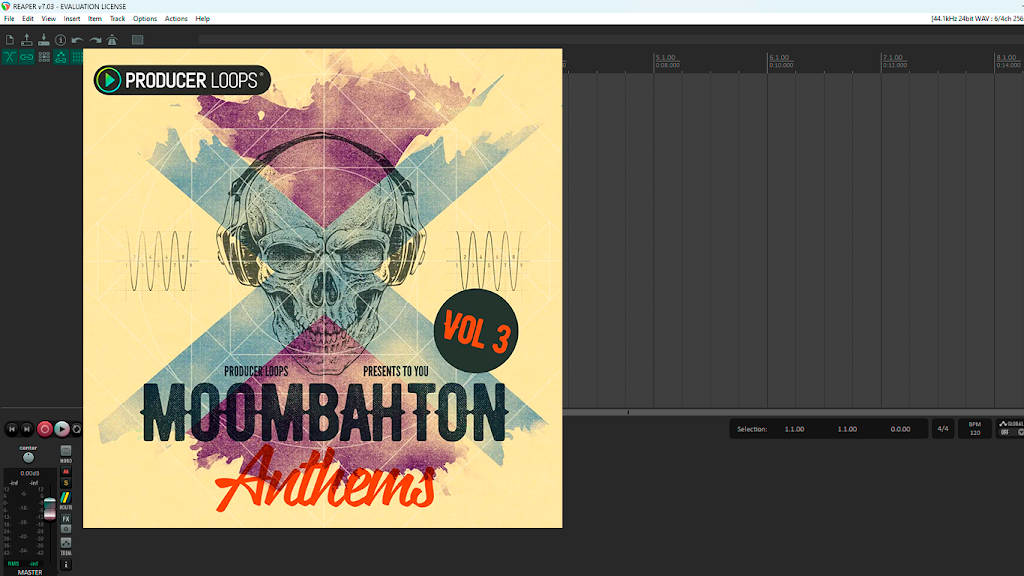This screenshot has width=1024, height=576.
Task: Go to the project end in the transport
Action: (x=27, y=429)
